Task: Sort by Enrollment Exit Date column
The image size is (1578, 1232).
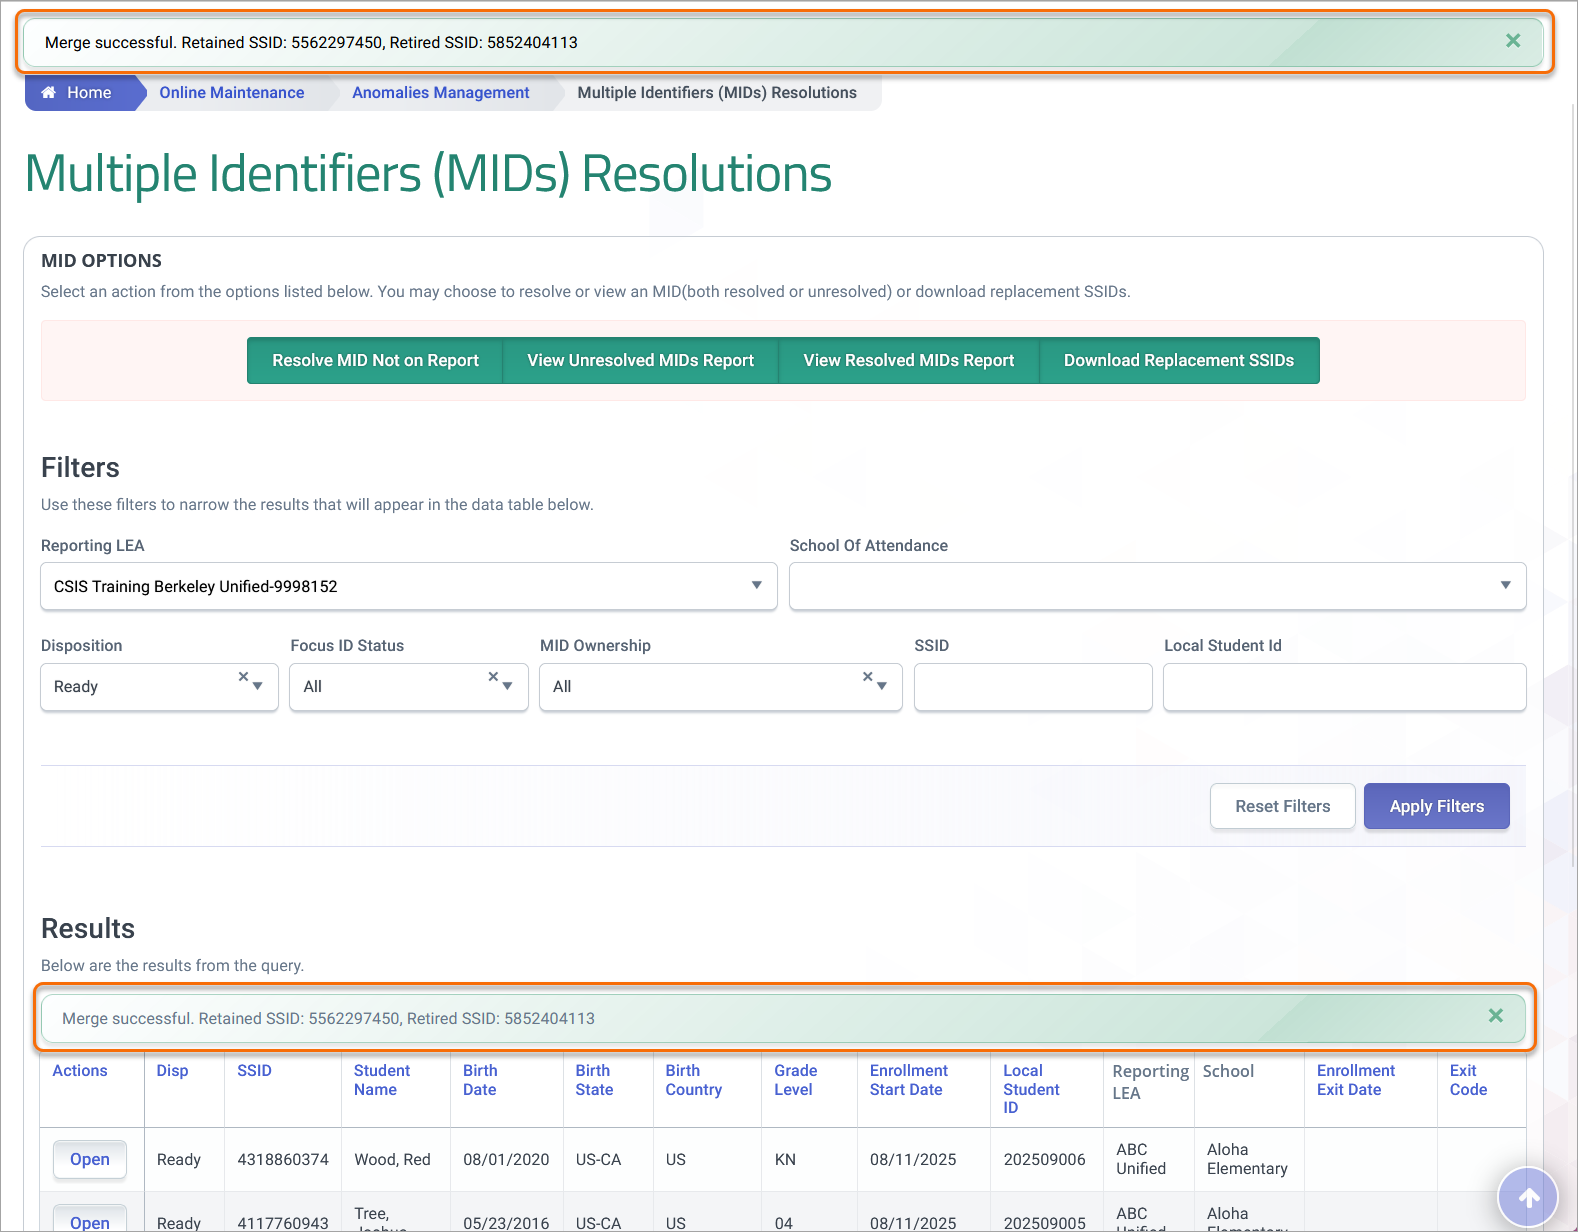Action: pos(1356,1080)
